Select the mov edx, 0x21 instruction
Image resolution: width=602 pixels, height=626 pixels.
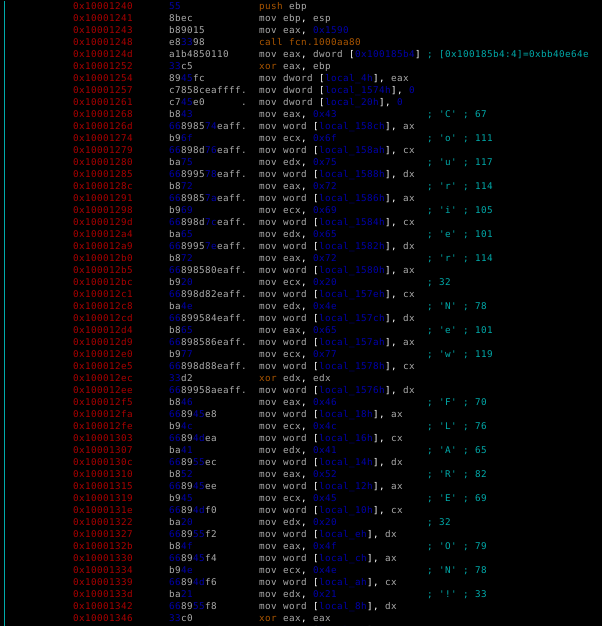click(297, 594)
